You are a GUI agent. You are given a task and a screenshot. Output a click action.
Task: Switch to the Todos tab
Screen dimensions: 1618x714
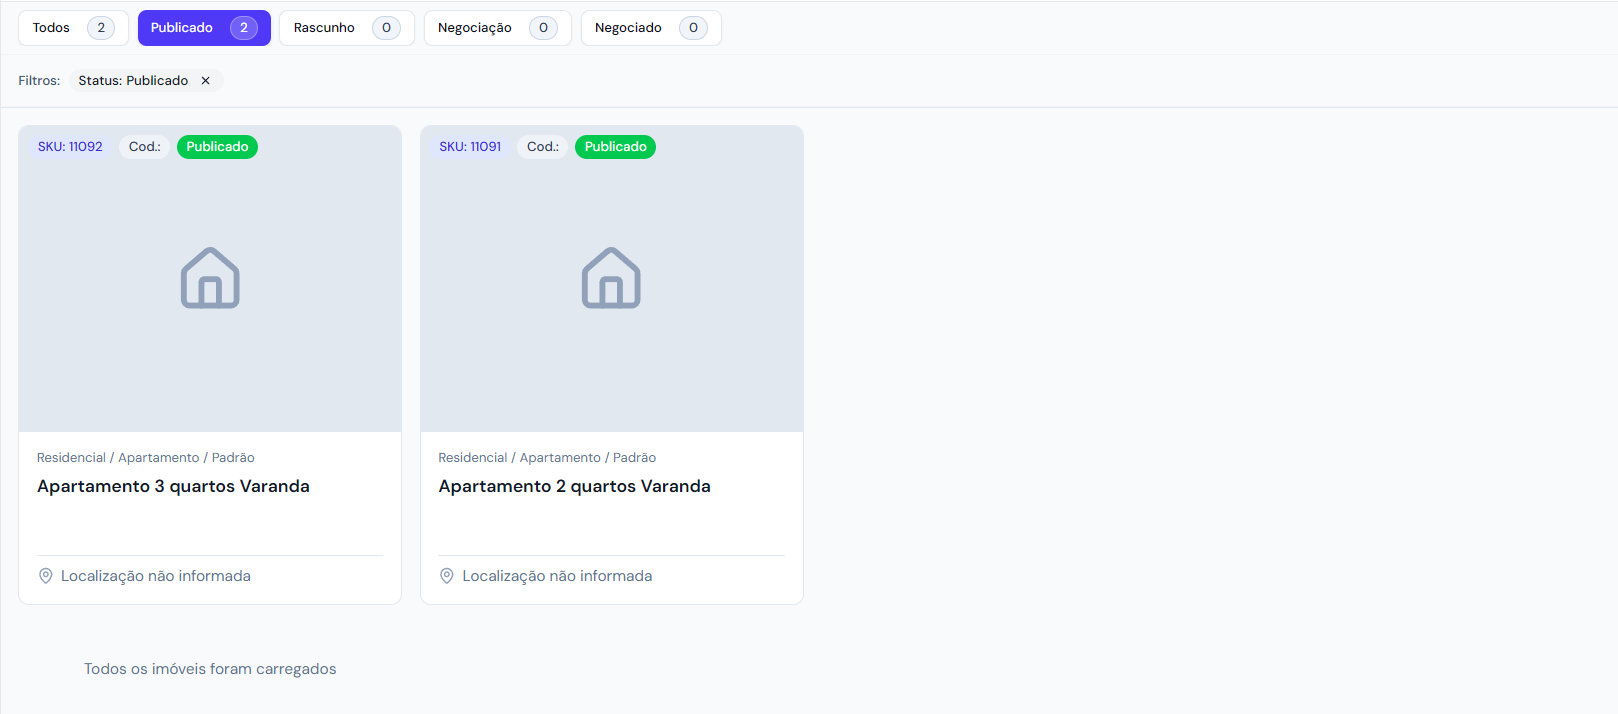[73, 28]
